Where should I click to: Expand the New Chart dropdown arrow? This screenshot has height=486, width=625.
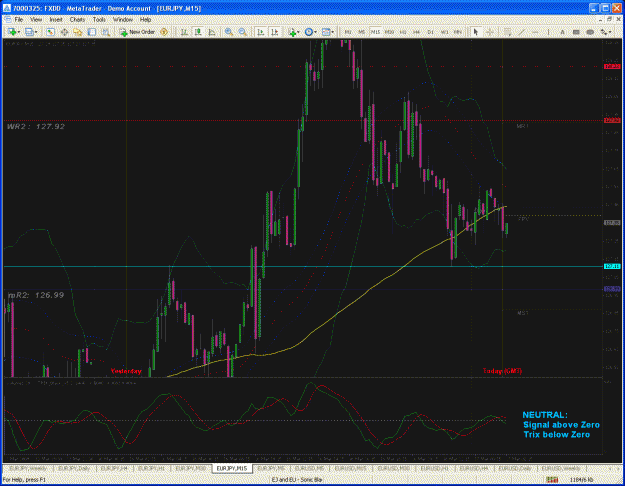click(x=19, y=32)
